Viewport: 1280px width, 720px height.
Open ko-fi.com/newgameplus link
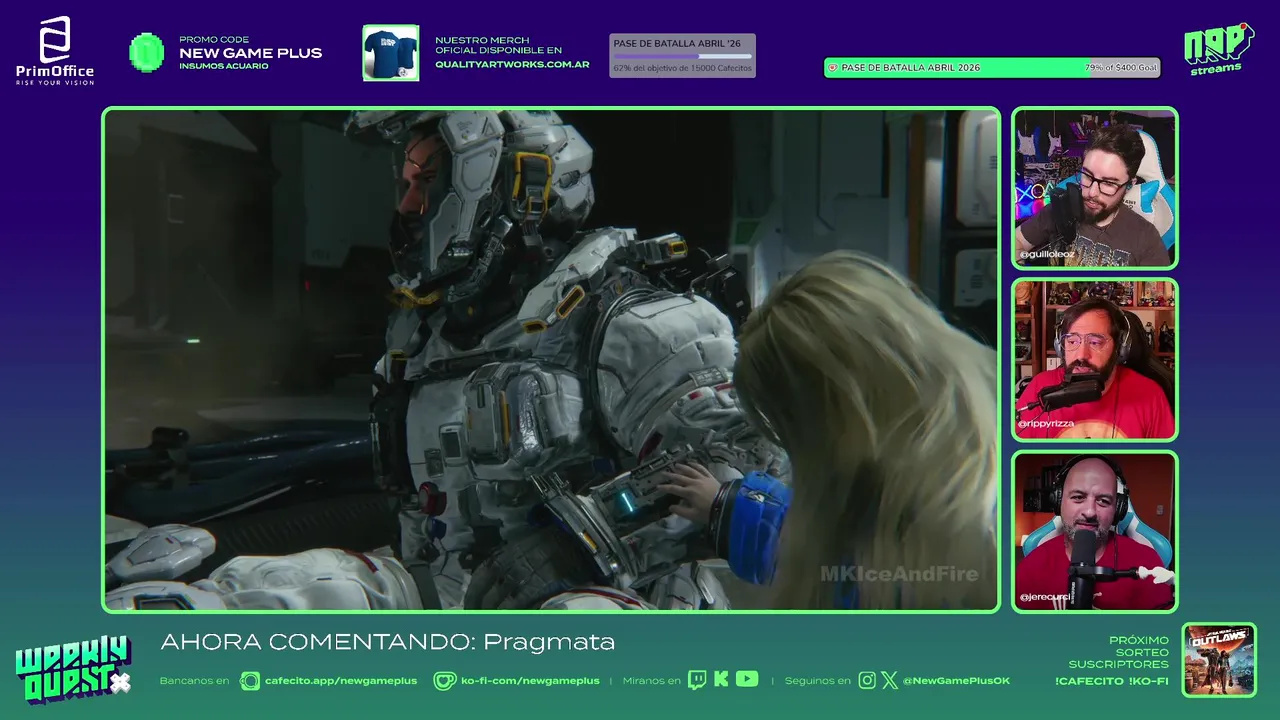[530, 681]
